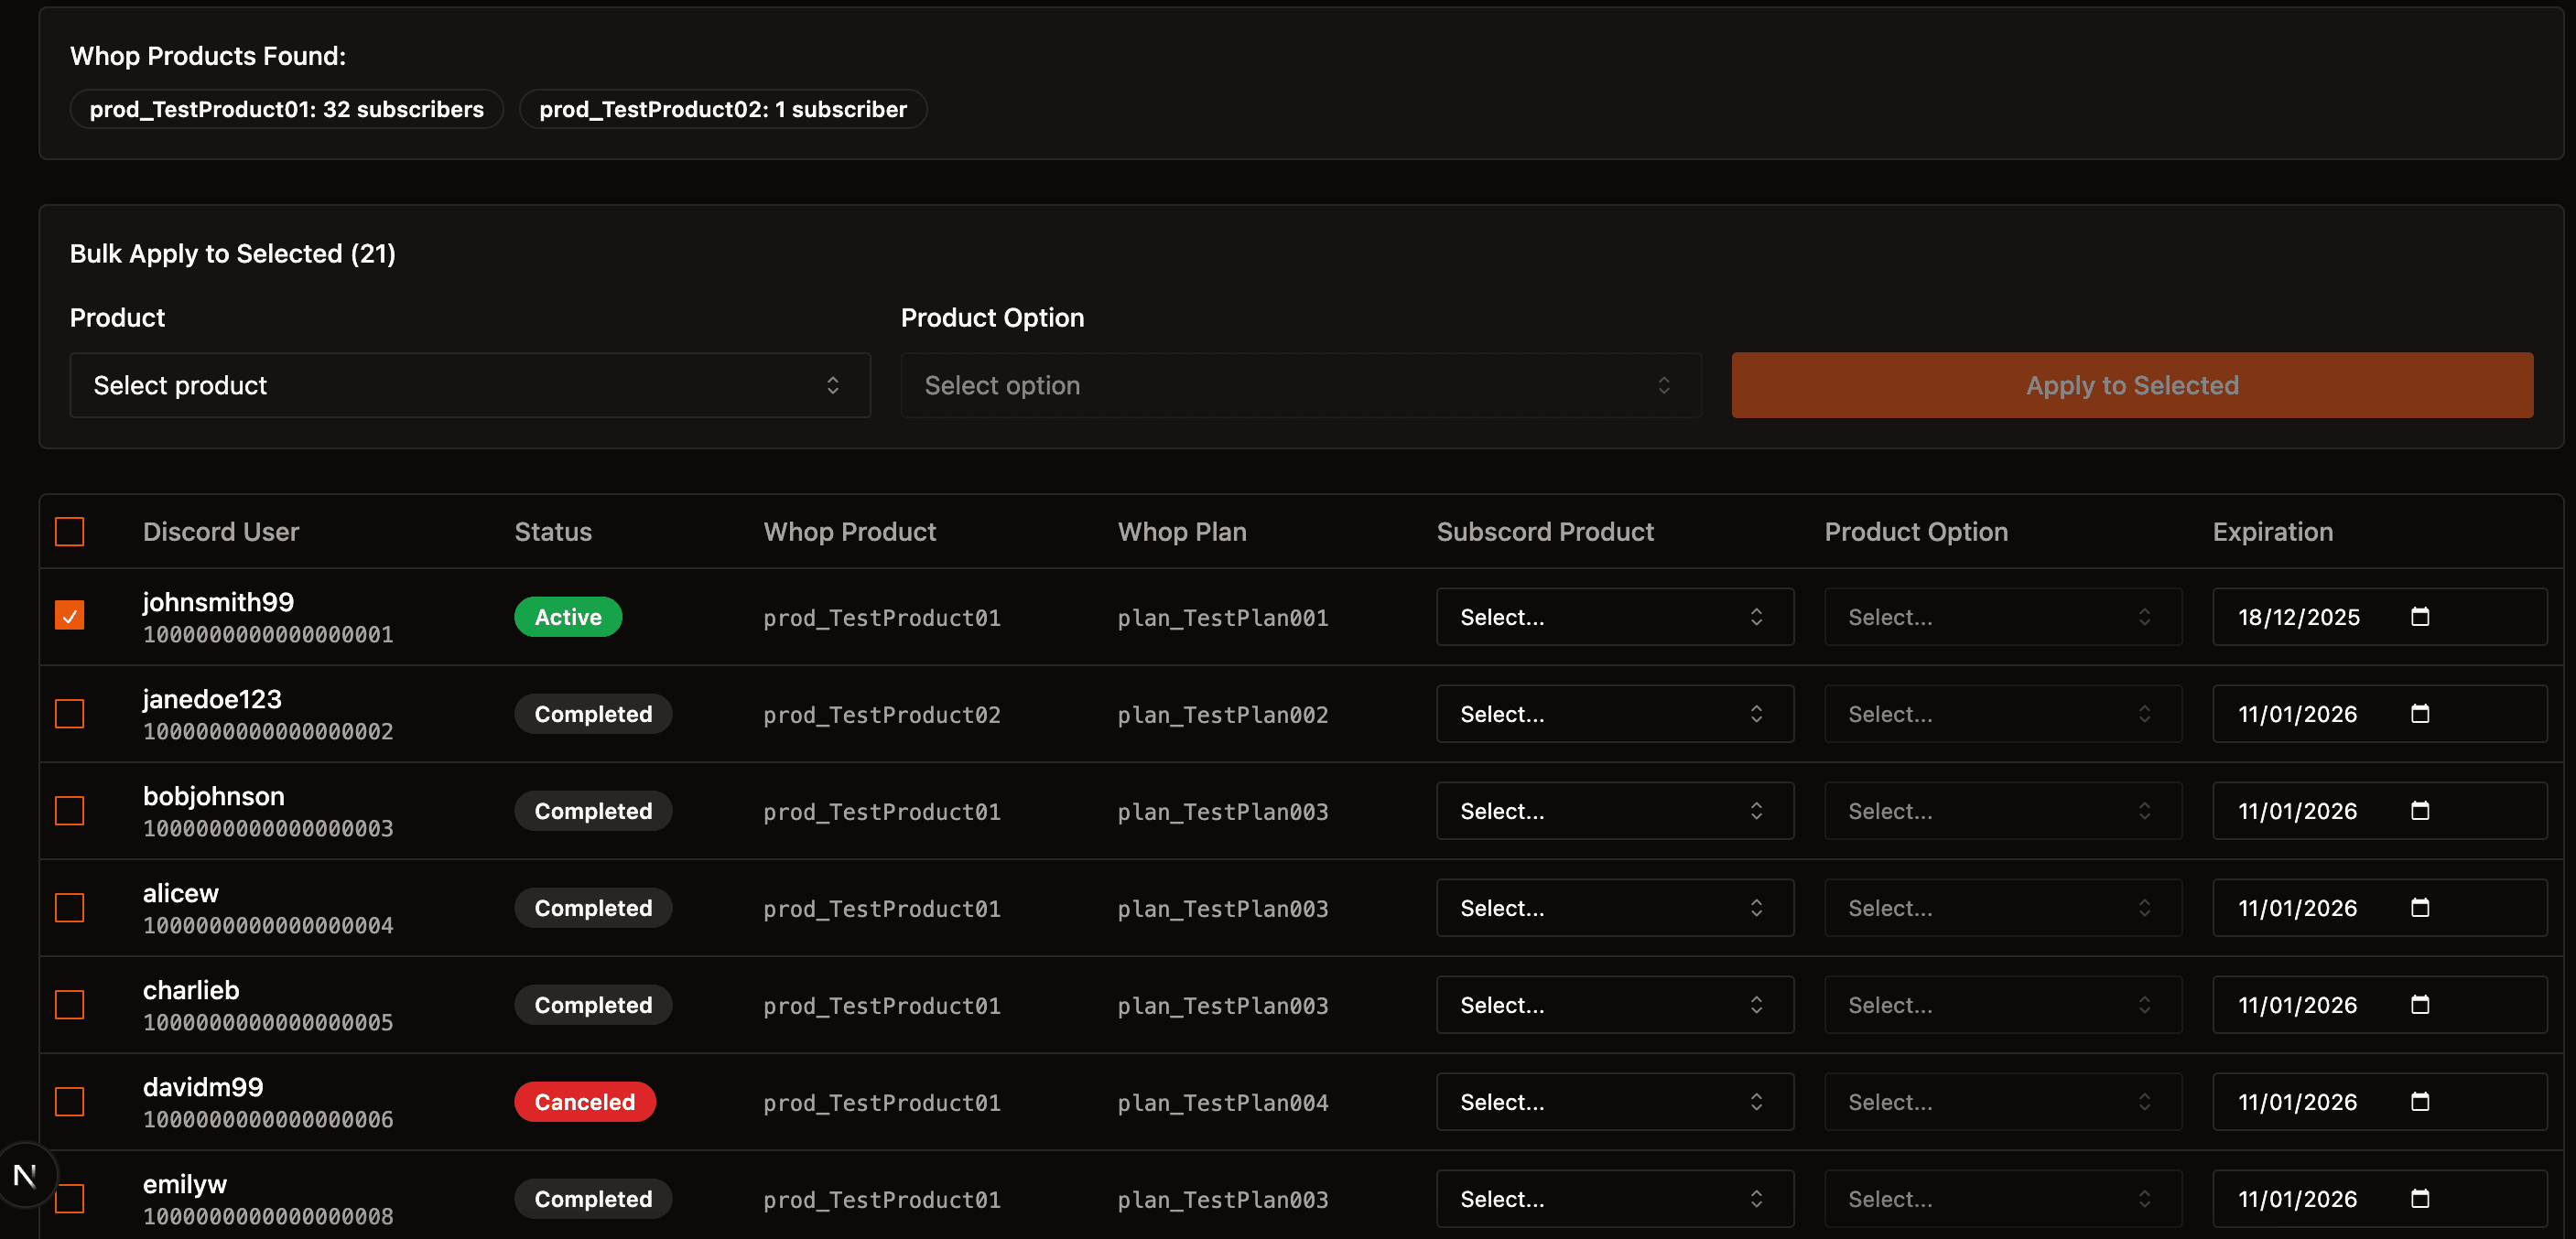Open calendar picker for johnsmith99 expiration

click(x=2419, y=616)
